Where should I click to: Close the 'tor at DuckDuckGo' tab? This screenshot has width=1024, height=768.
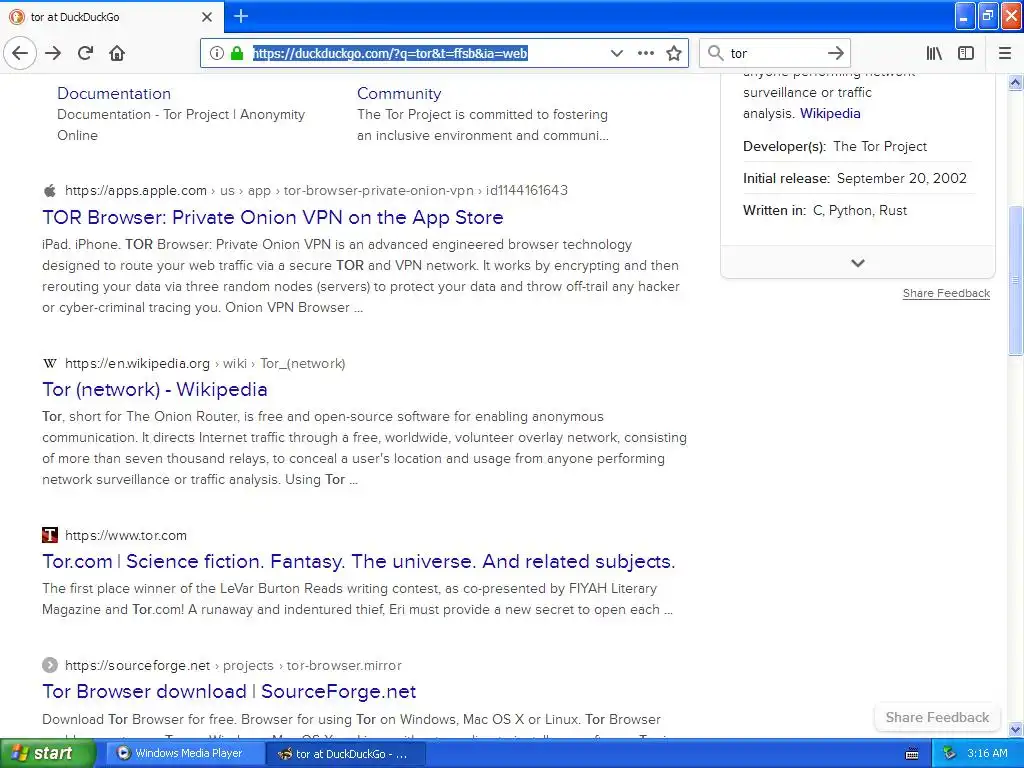[x=207, y=17]
